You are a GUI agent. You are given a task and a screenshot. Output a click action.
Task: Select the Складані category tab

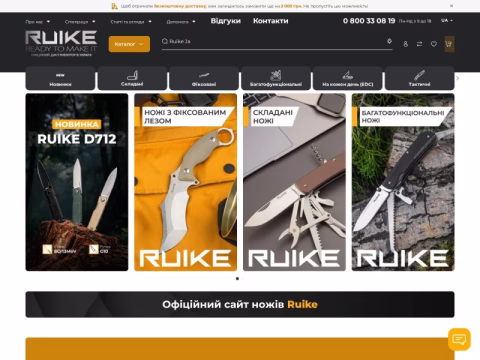pos(132,78)
